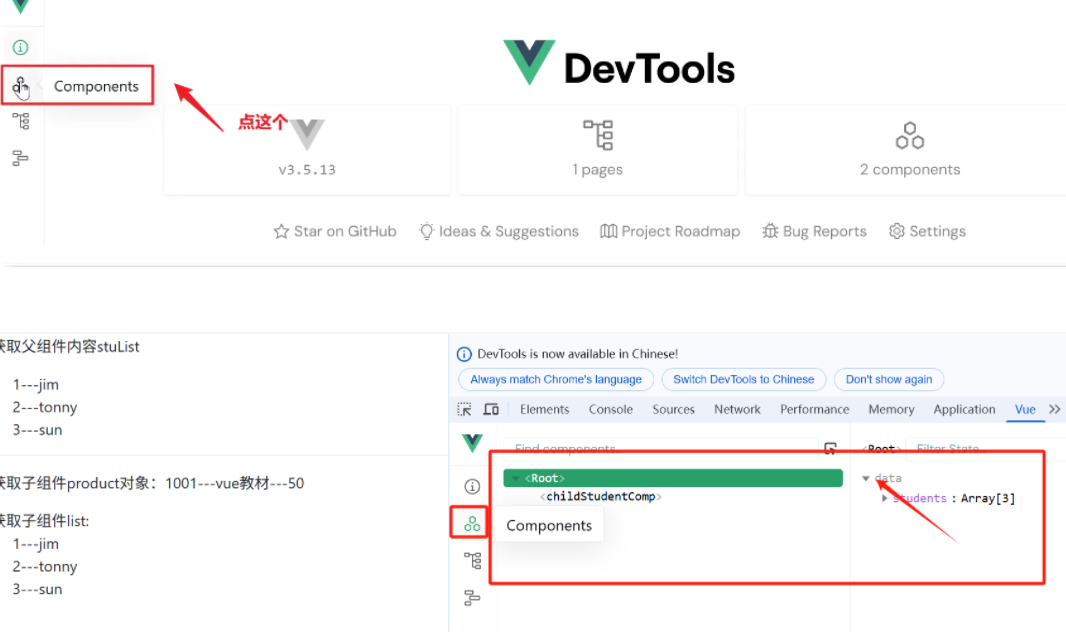Click info icon in the language banner
The image size is (1066, 633).
(464, 354)
